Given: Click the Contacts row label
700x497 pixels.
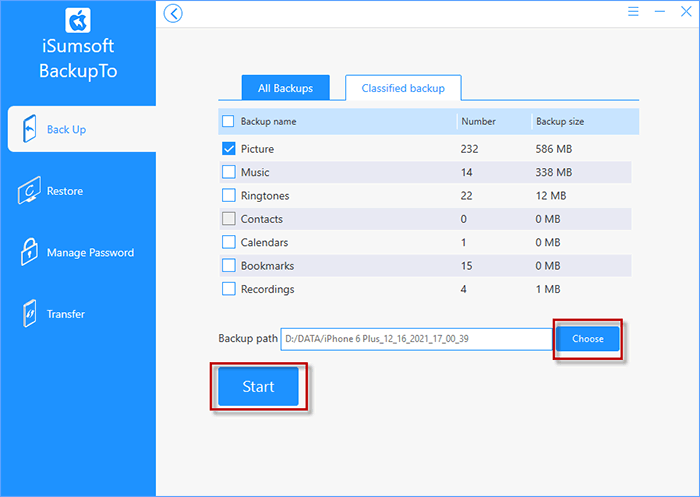Looking at the screenshot, I should pos(262,219).
